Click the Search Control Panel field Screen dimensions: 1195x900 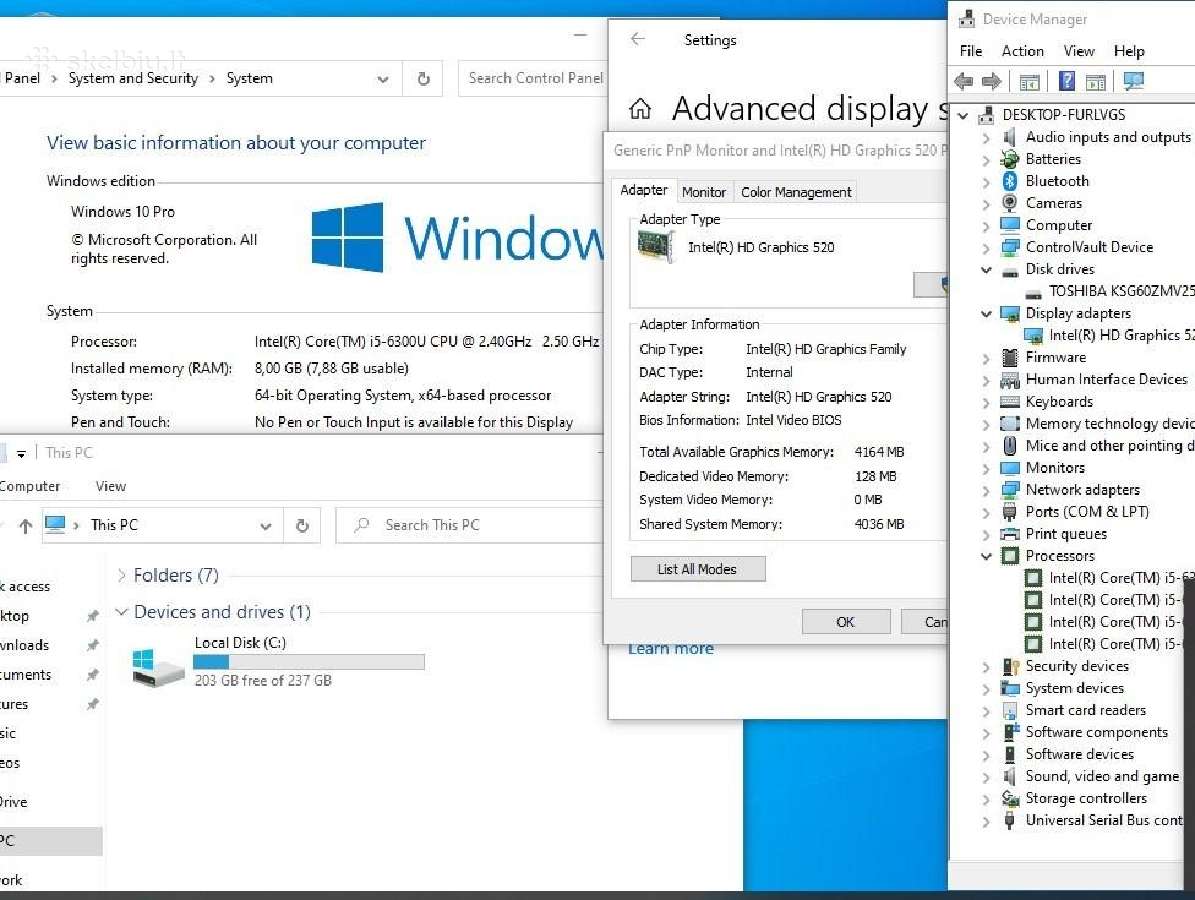(x=533, y=78)
